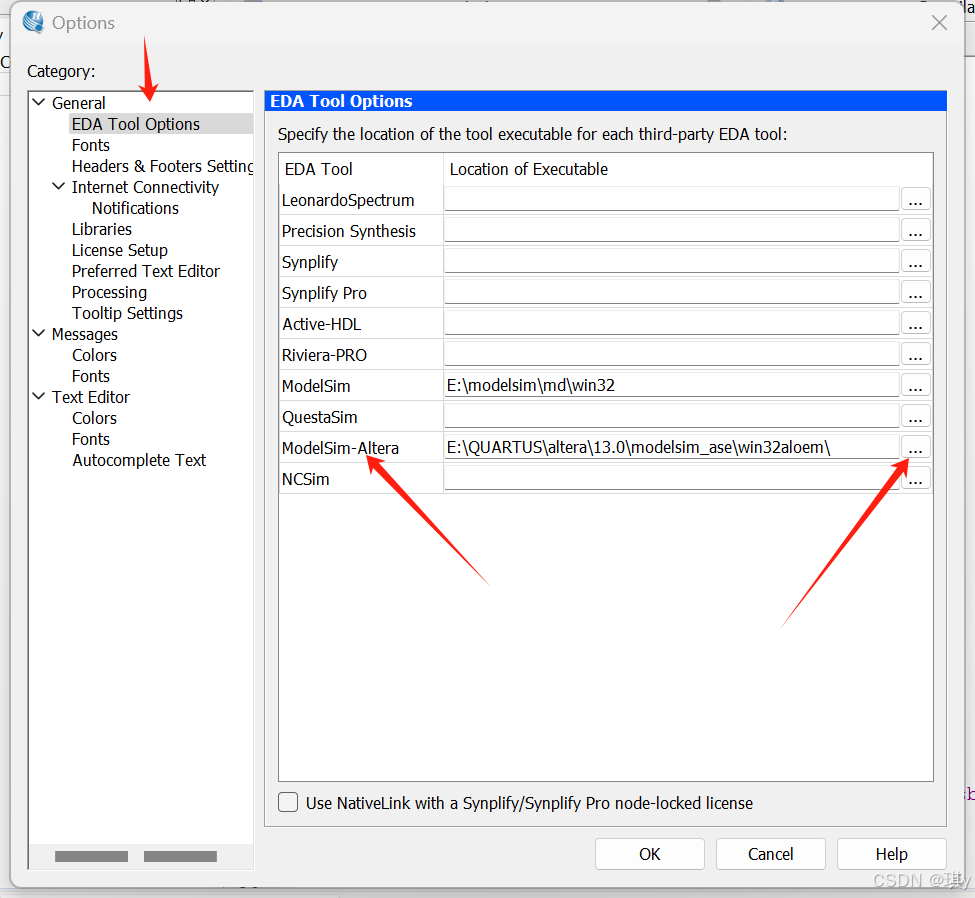
Task: Open Preferred Text Editor settings
Action: 146,271
